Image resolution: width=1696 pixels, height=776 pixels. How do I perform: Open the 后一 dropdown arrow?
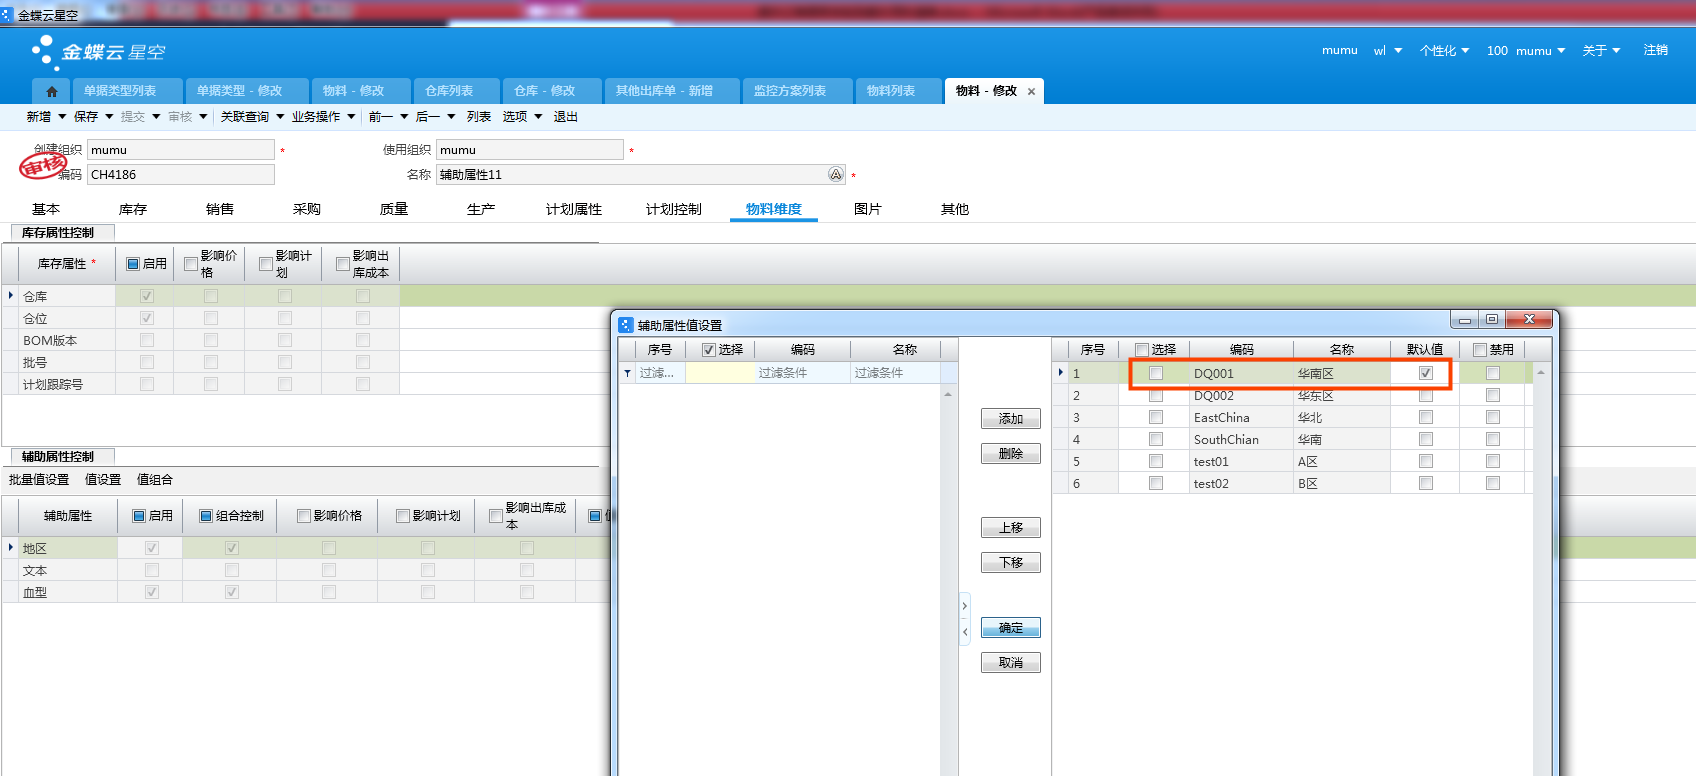tap(451, 117)
